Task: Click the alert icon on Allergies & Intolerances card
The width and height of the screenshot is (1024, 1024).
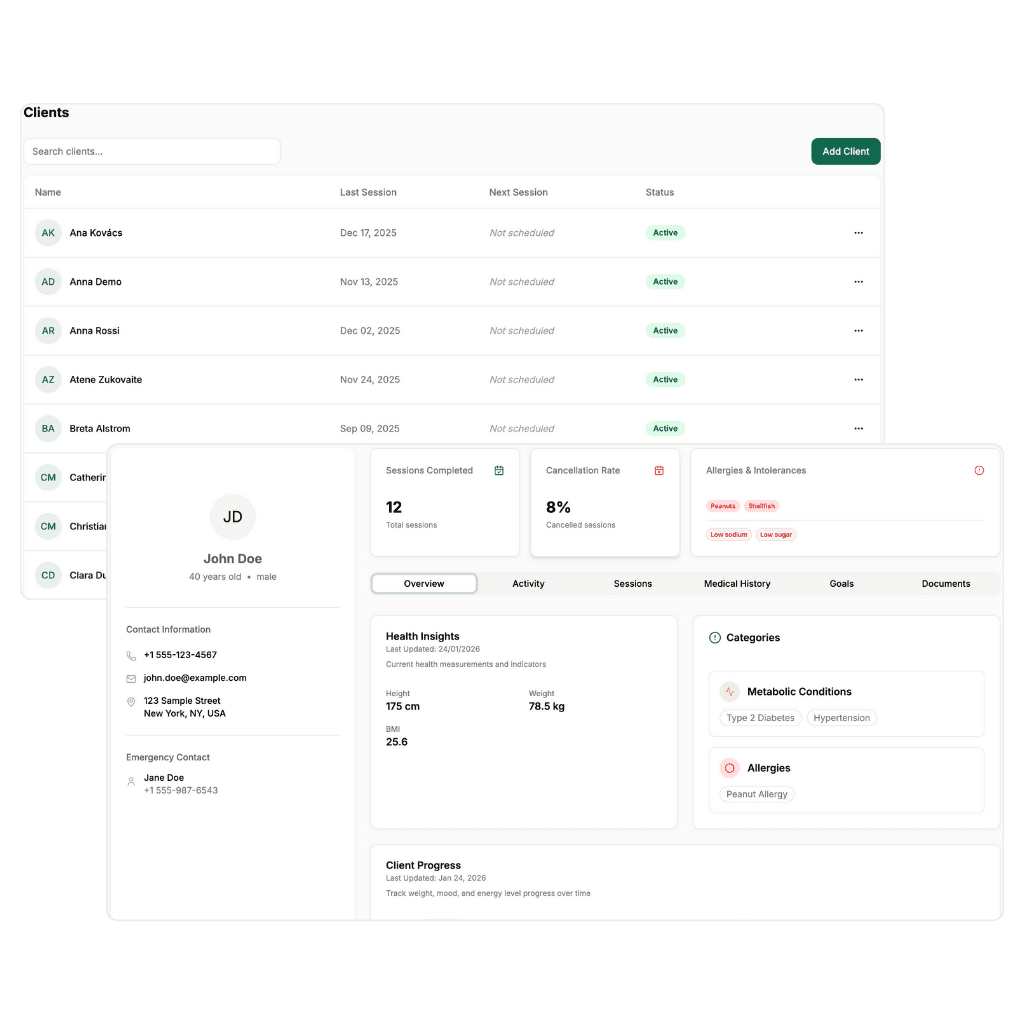Action: (x=979, y=470)
